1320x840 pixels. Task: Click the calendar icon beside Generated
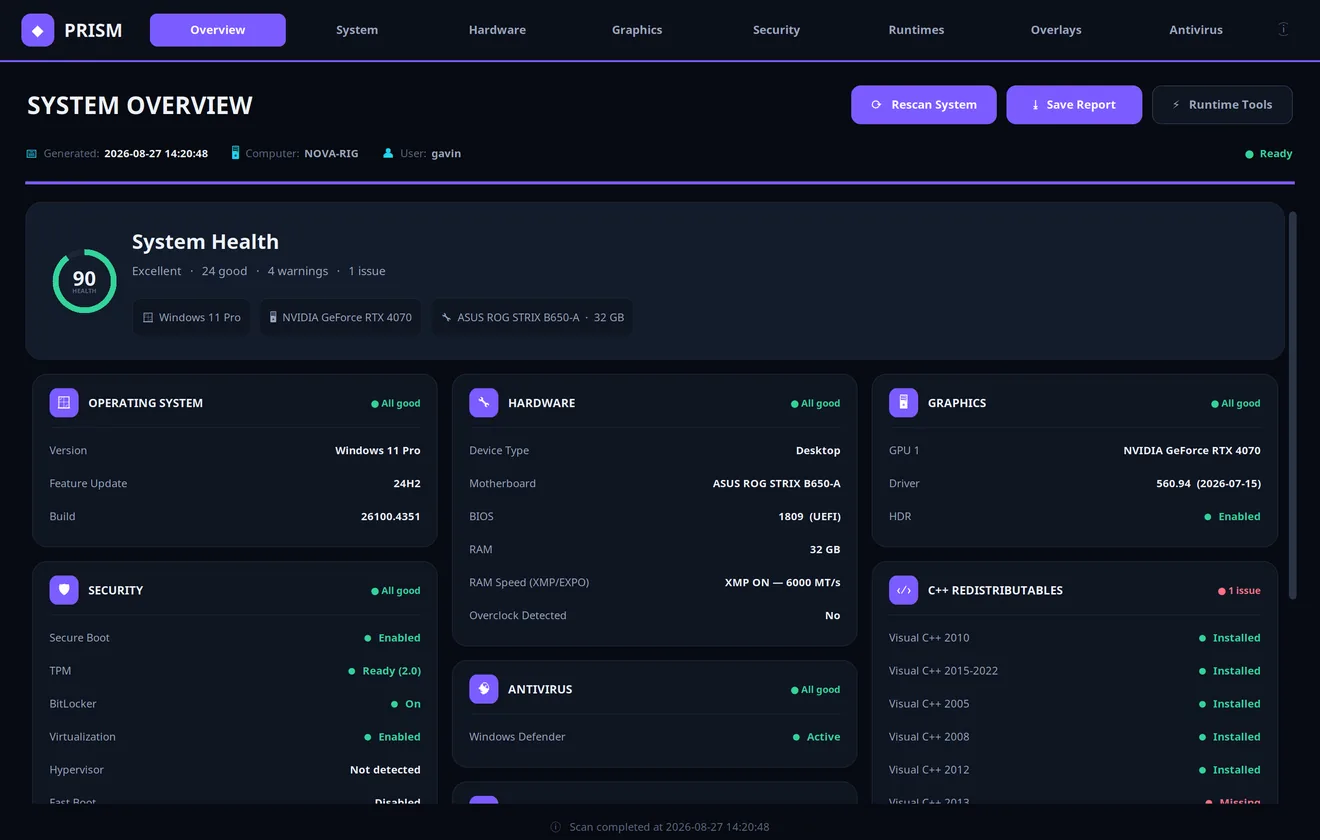[x=32, y=154]
